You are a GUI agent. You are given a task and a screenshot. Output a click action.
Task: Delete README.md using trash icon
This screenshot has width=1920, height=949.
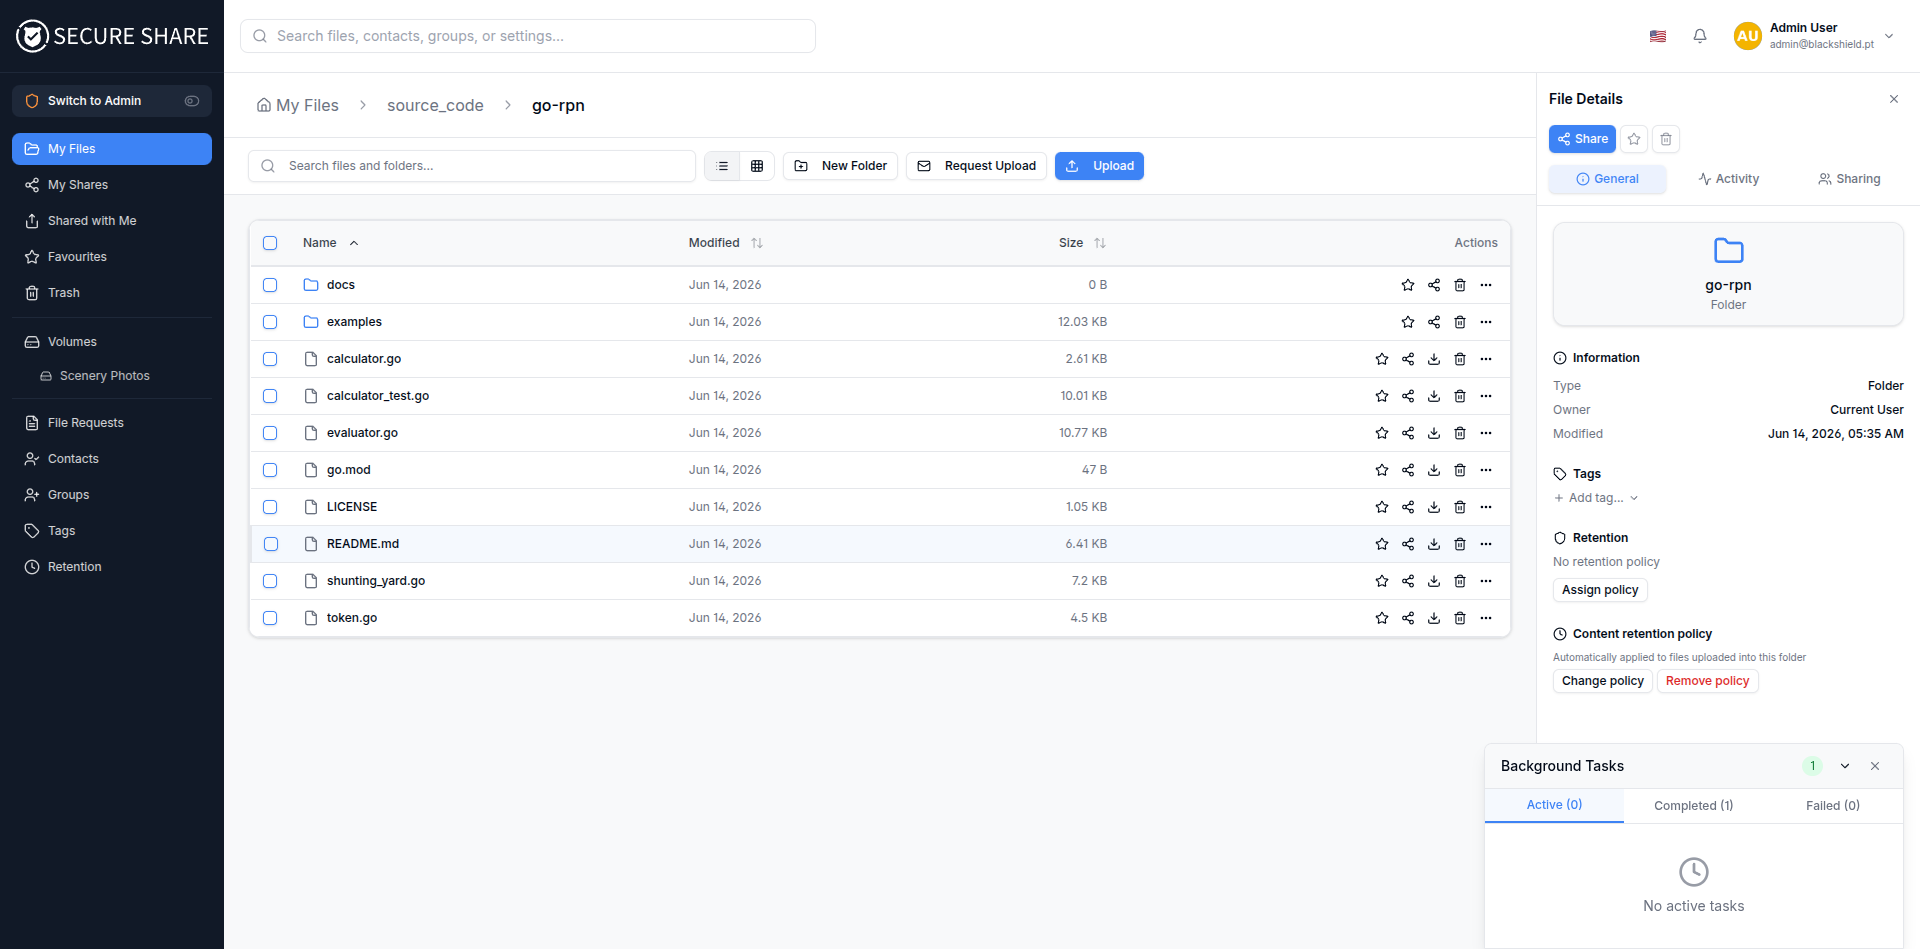[1460, 544]
